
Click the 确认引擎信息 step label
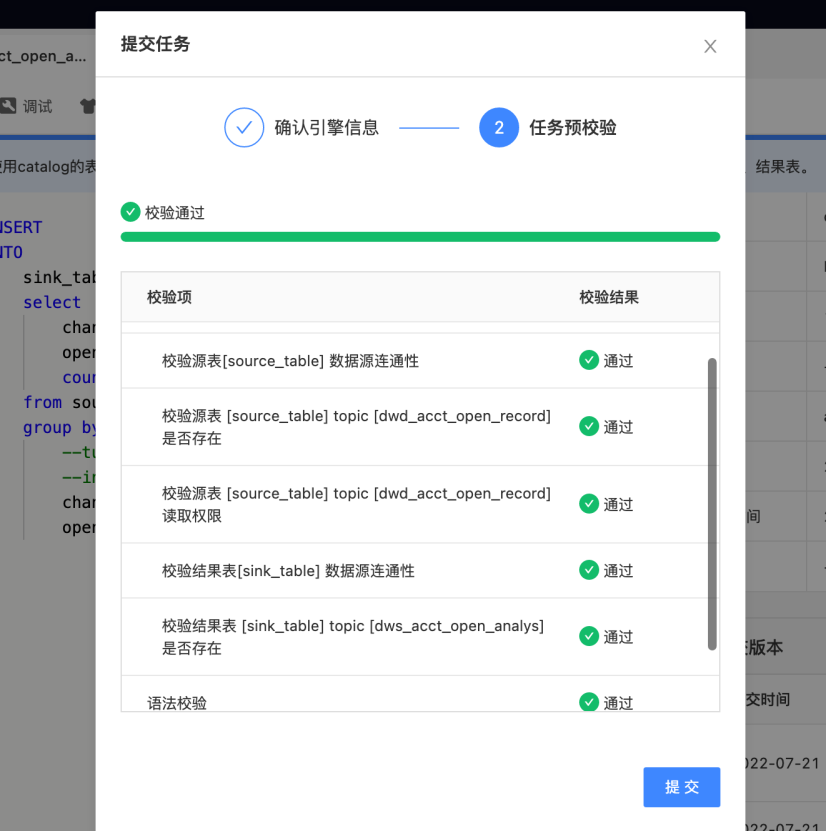coord(326,128)
